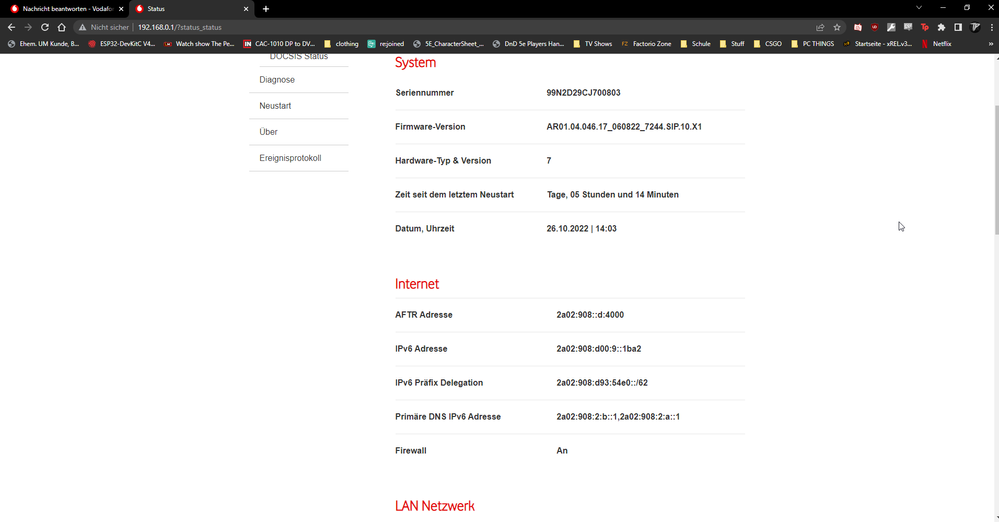The height and width of the screenshot is (522, 999).
Task: Open the 'ESP32-DevKitC V4' bookmark
Action: point(122,44)
